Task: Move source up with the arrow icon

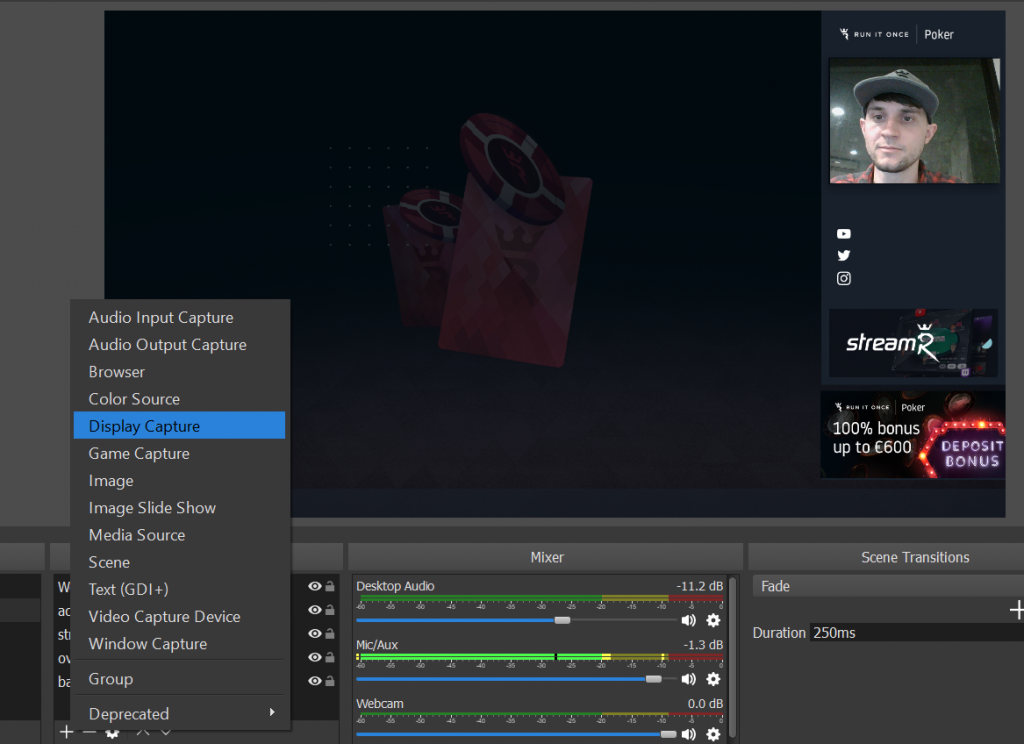Action: [x=143, y=732]
